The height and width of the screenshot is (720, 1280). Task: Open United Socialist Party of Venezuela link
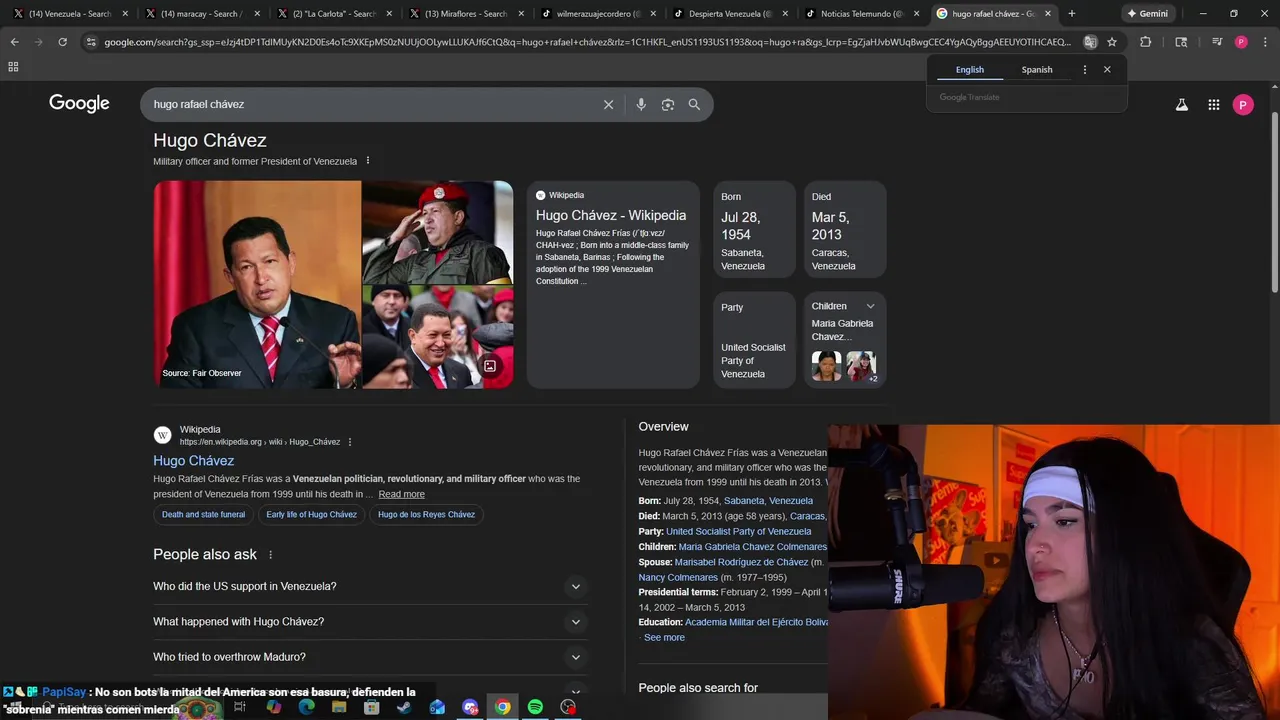[x=738, y=532]
